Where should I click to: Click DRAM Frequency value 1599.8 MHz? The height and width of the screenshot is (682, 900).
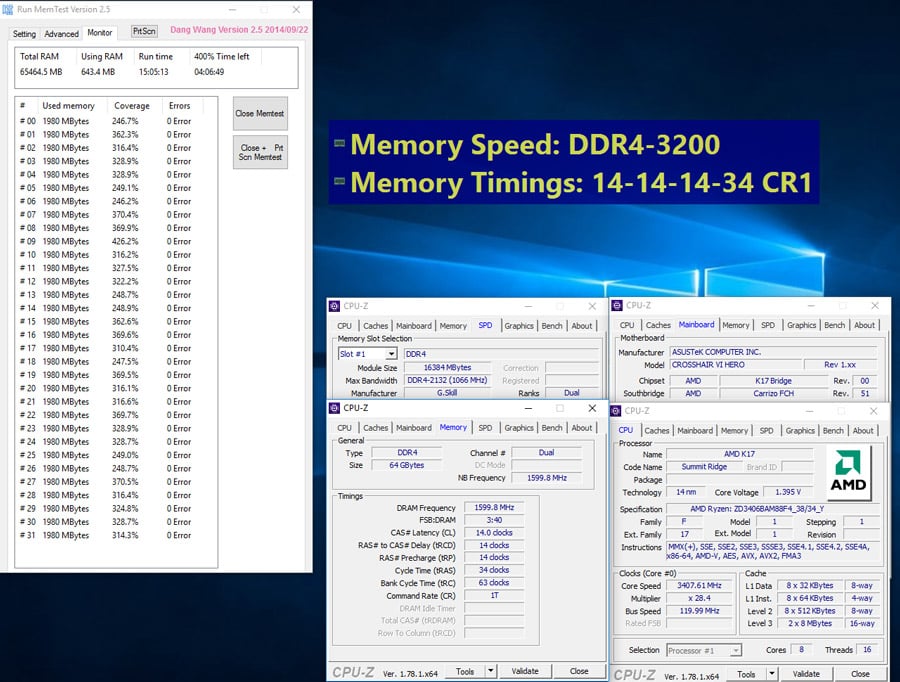click(x=494, y=507)
